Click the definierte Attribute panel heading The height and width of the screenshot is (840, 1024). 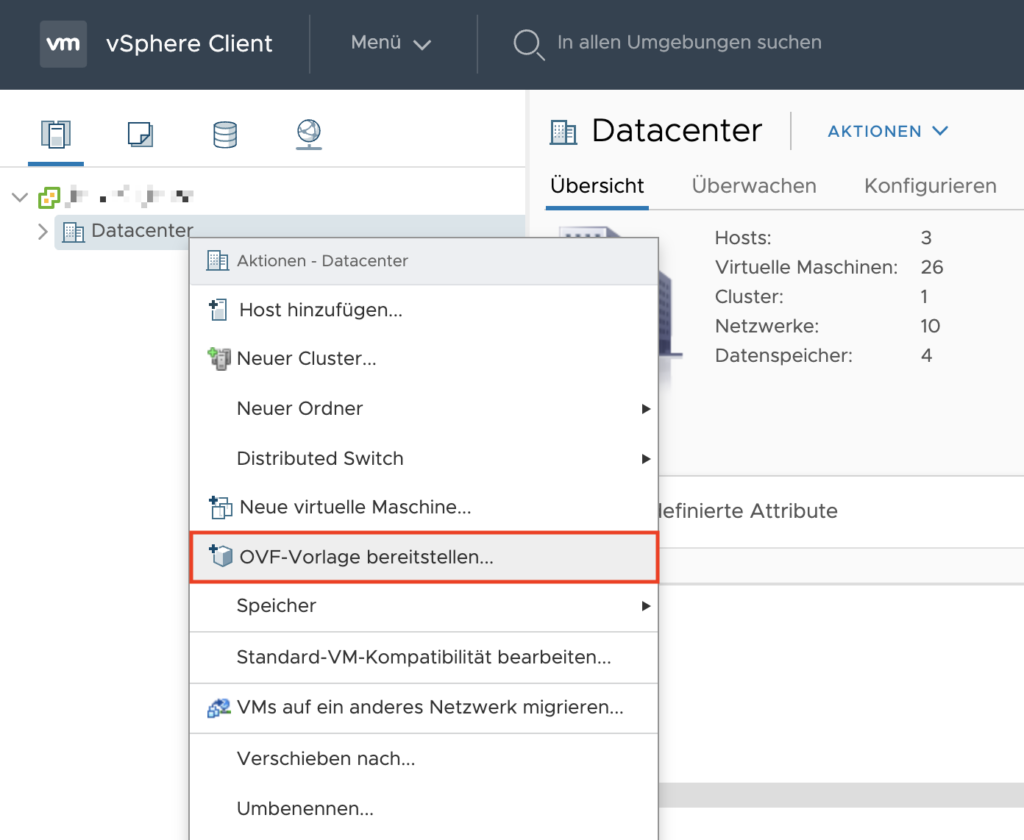748,511
